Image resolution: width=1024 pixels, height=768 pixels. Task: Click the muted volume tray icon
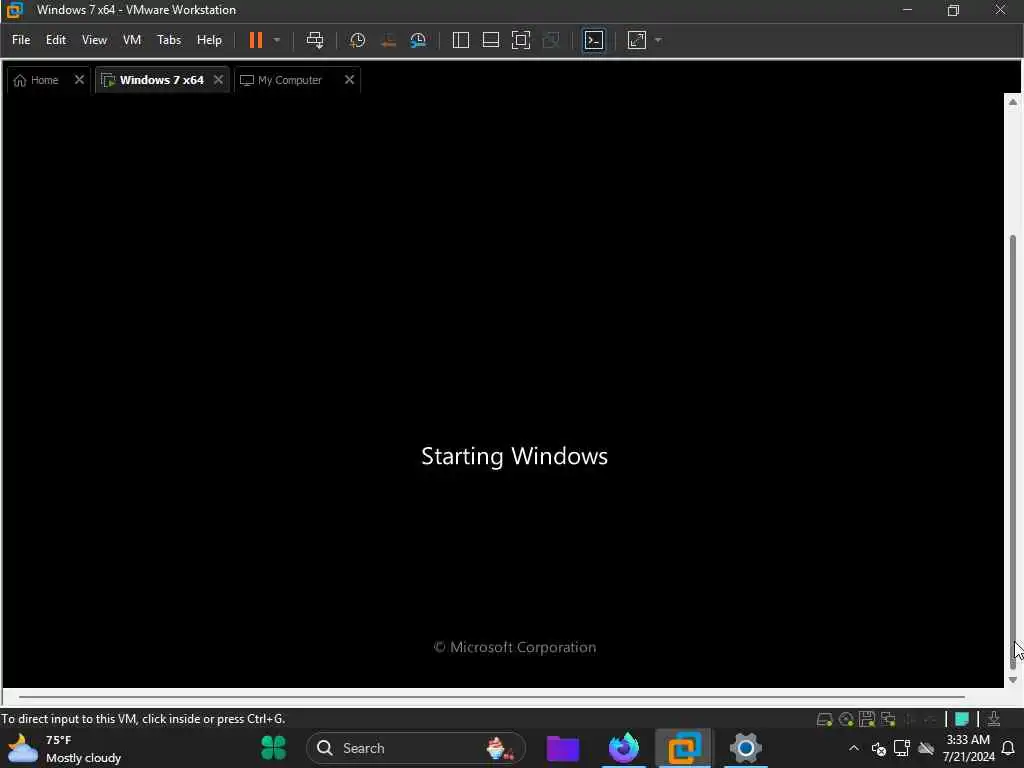click(878, 748)
